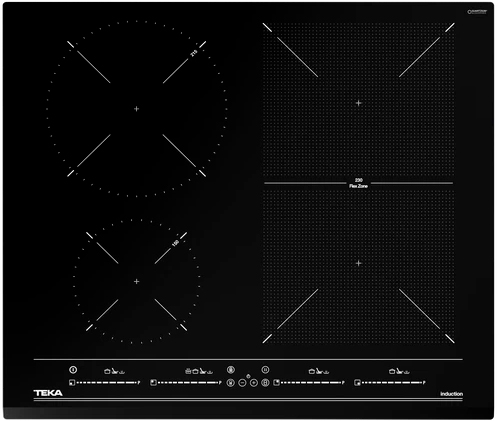Tap the minus timer button
This screenshot has width=497, height=421.
click(x=242, y=383)
